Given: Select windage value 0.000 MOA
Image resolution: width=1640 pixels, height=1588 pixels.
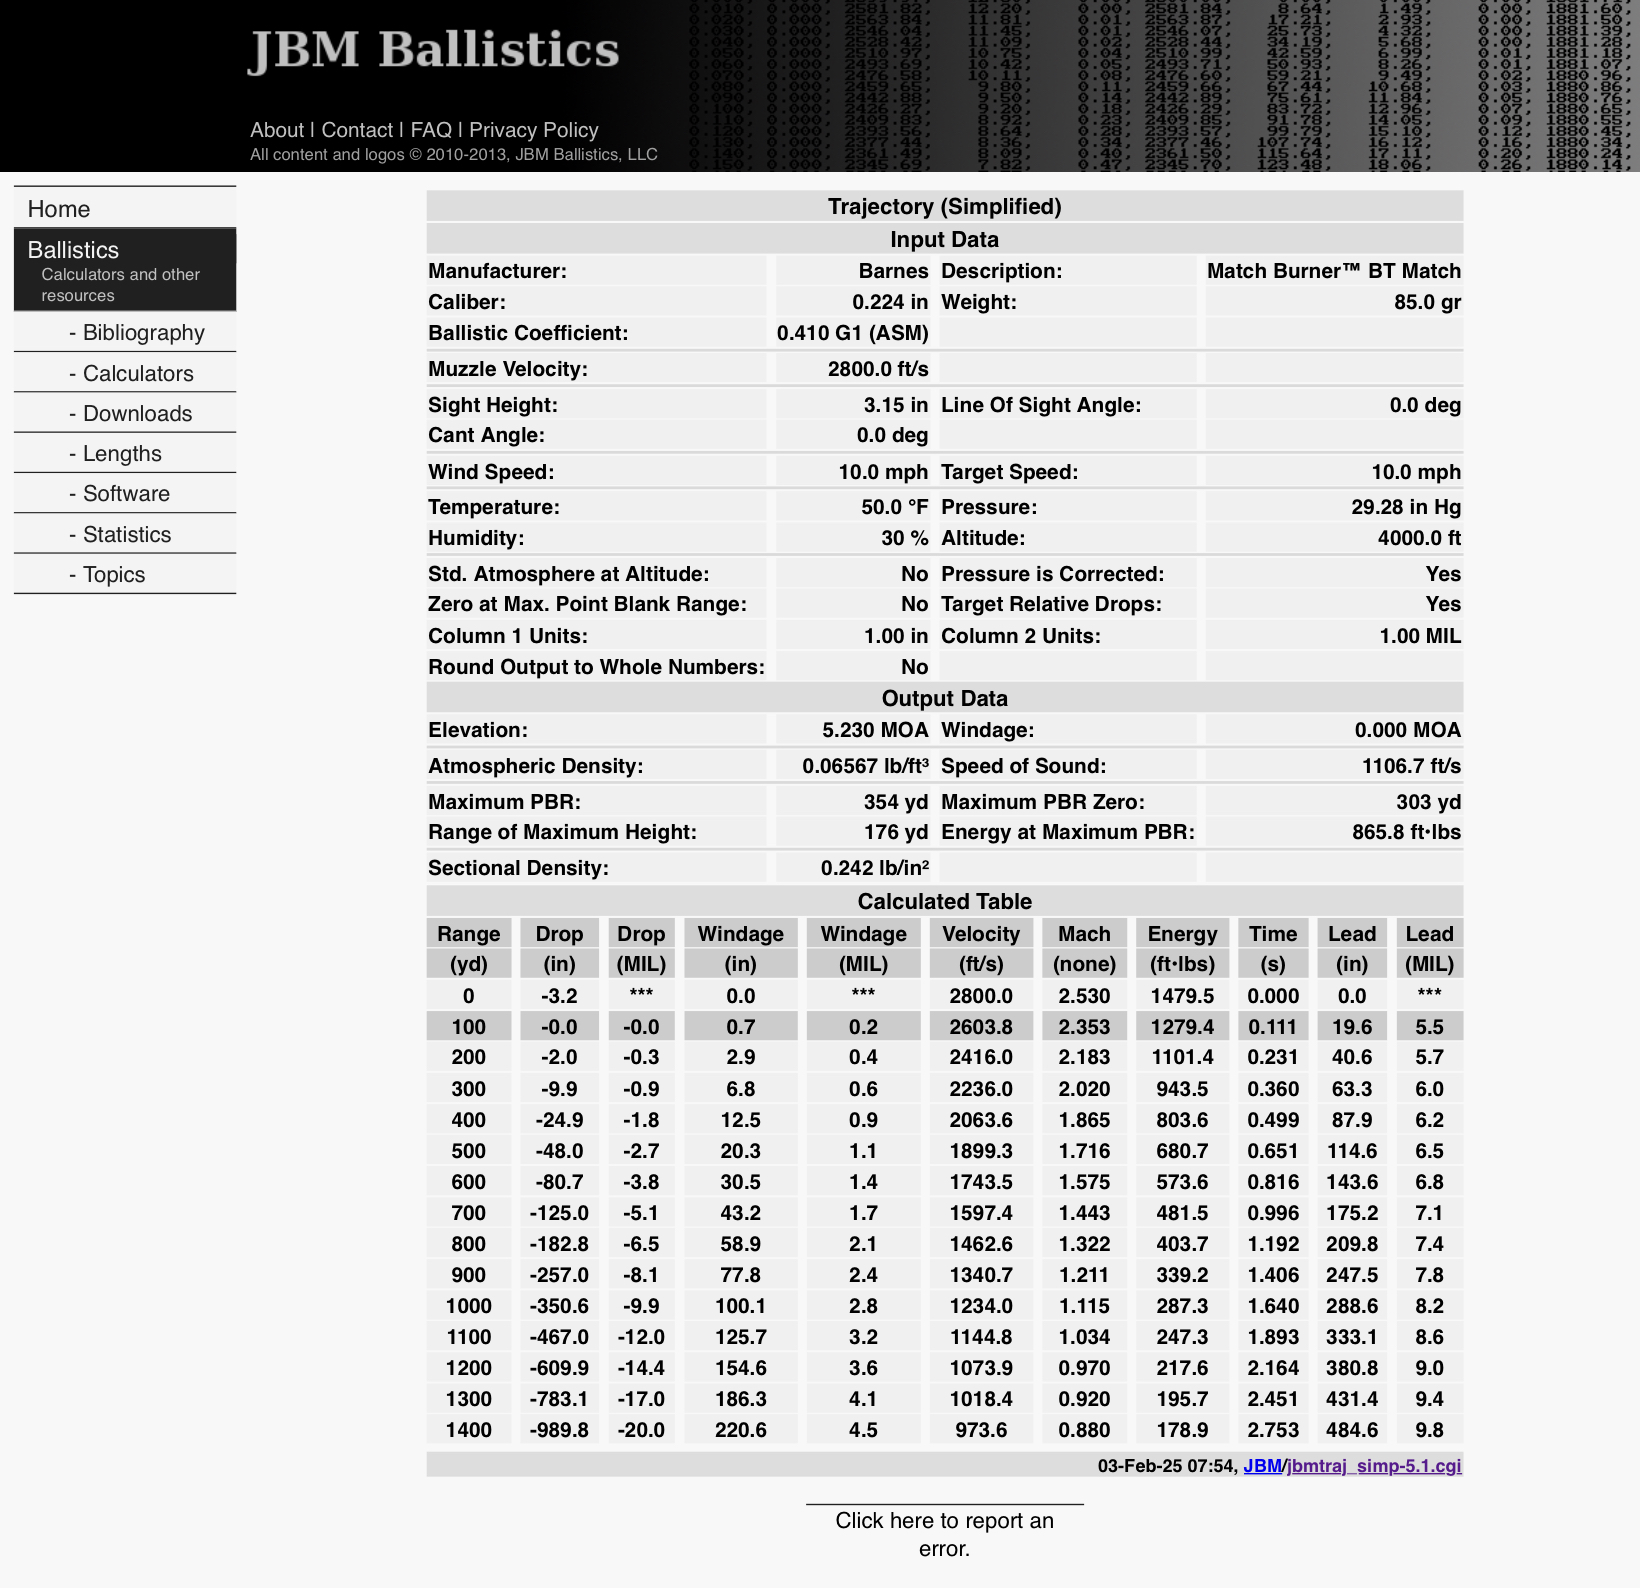Looking at the screenshot, I should coord(1407,730).
